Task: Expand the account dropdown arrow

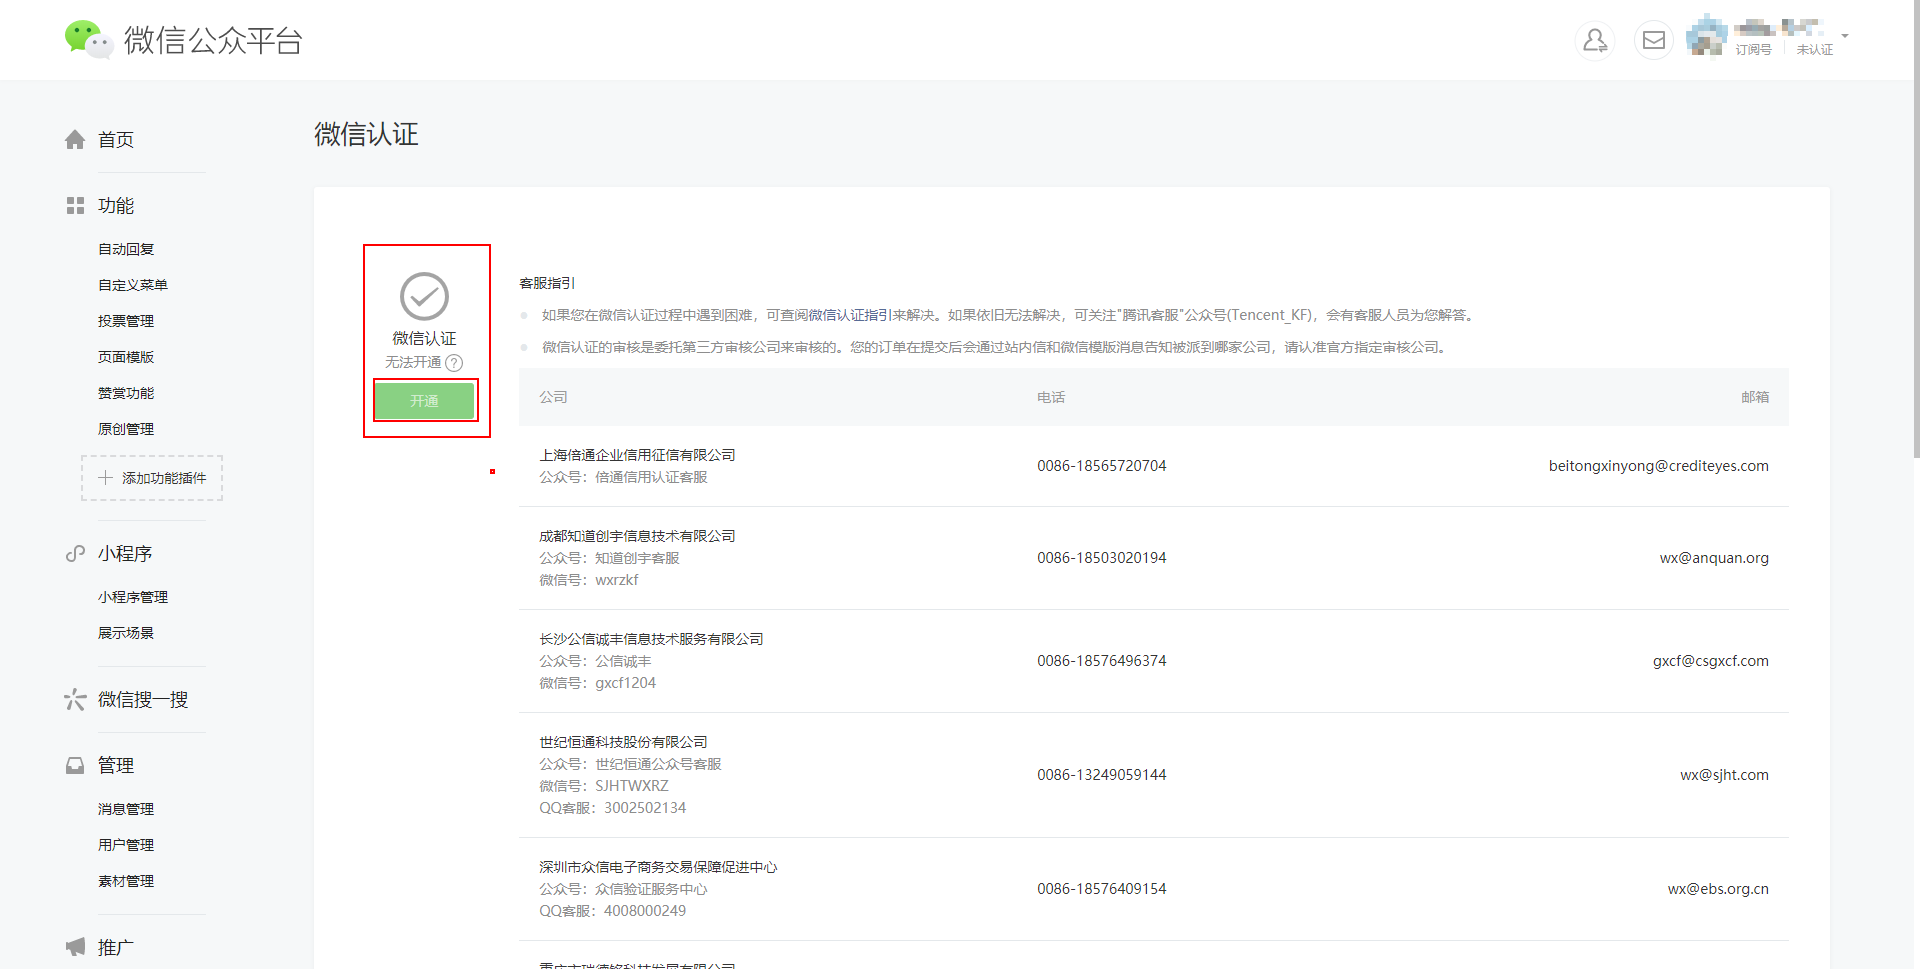Action: point(1845,36)
